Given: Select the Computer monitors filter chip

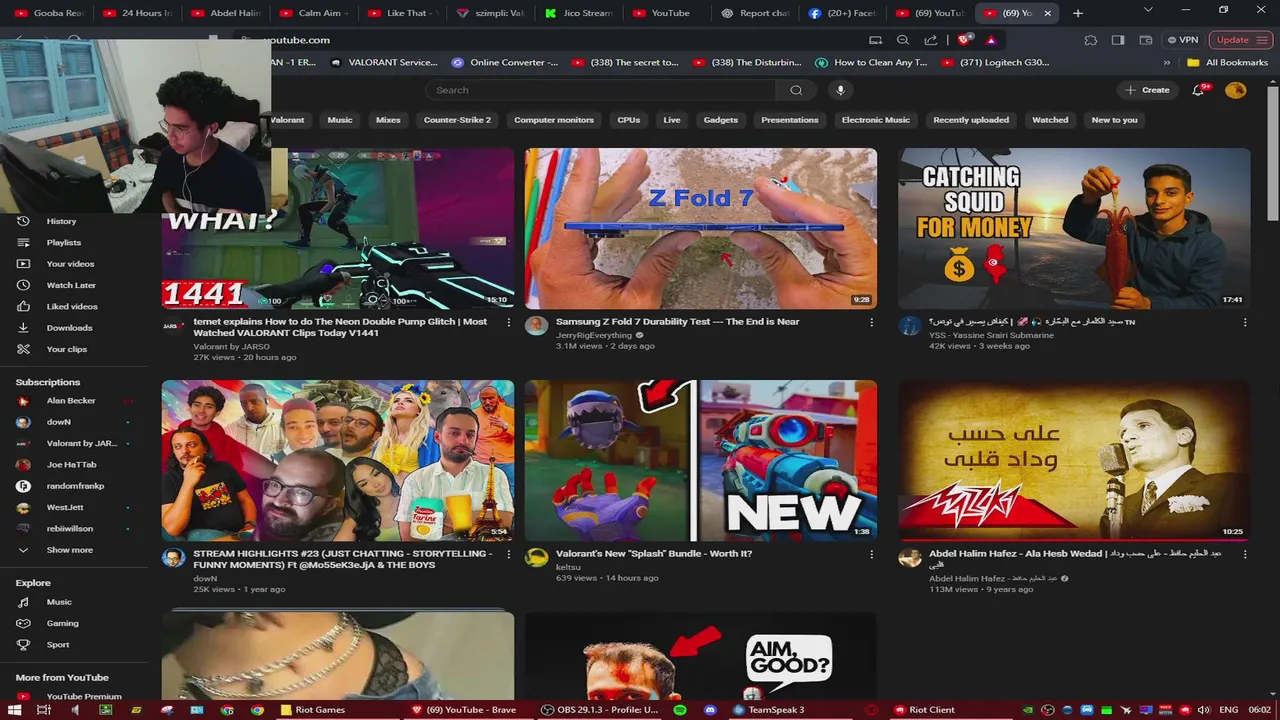Looking at the screenshot, I should [x=554, y=120].
